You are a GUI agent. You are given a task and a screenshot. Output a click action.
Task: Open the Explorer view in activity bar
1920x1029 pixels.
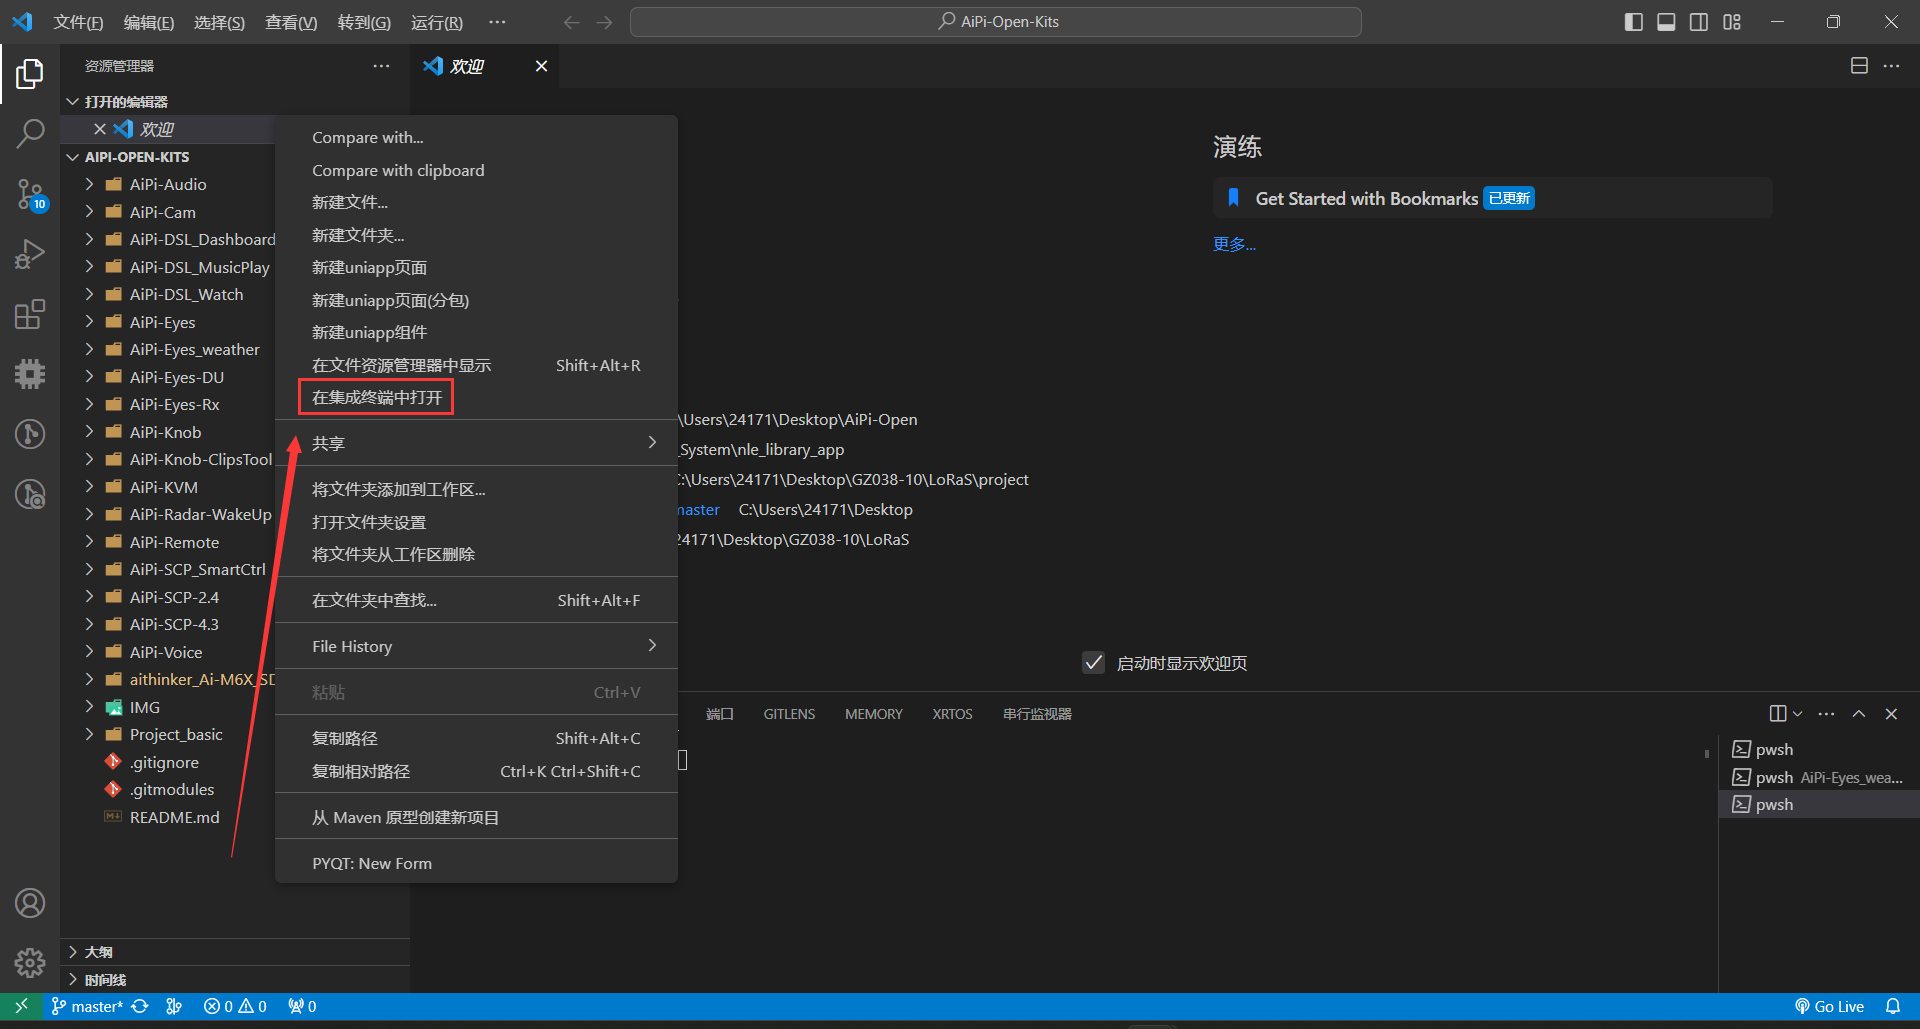pyautogui.click(x=30, y=73)
